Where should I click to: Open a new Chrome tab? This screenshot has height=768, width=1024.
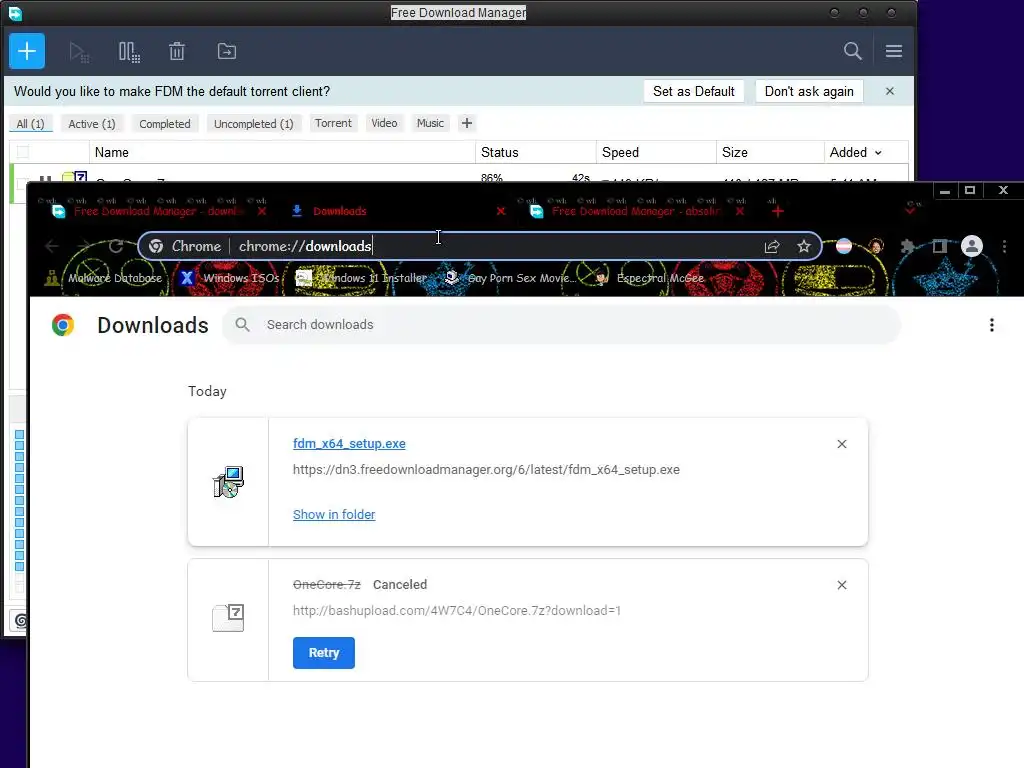(777, 211)
